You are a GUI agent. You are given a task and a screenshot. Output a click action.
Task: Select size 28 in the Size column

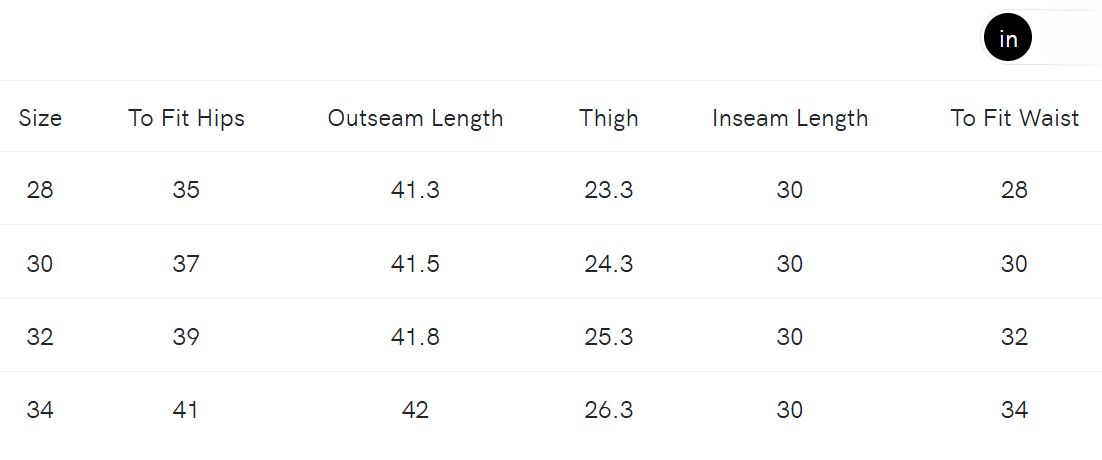click(40, 190)
